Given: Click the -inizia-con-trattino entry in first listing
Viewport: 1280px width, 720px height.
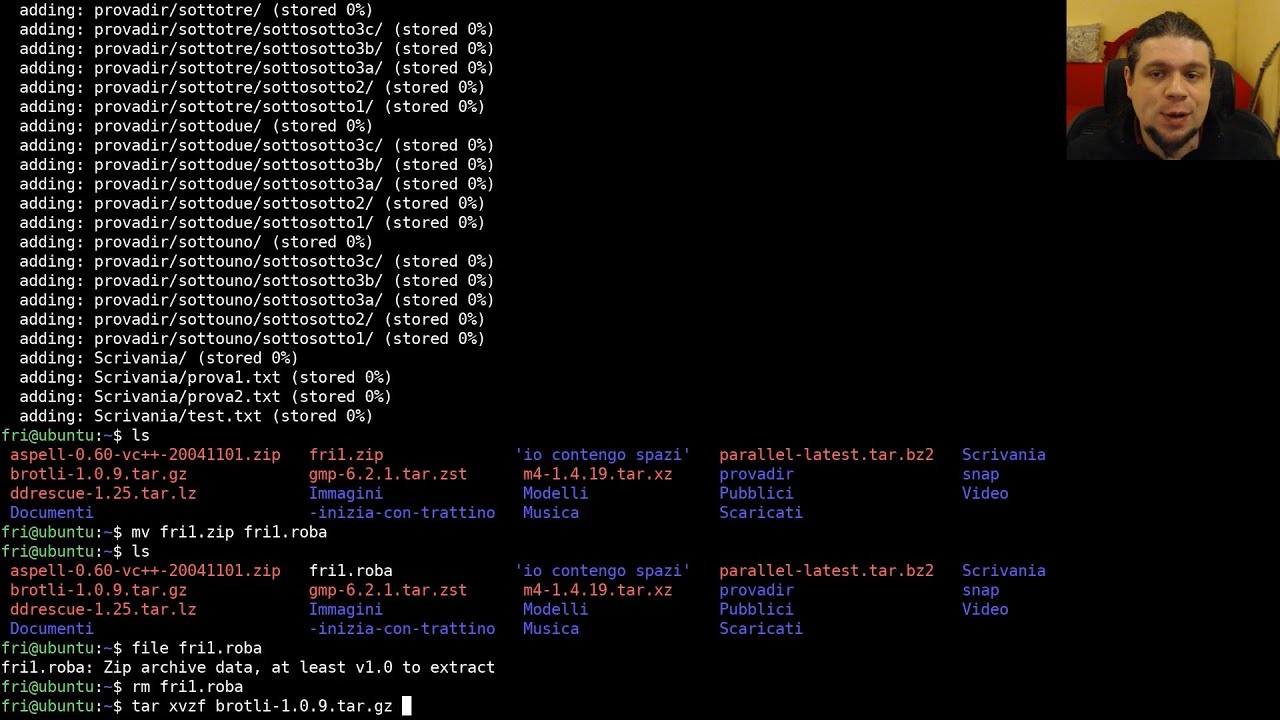Looking at the screenshot, I should (402, 513).
